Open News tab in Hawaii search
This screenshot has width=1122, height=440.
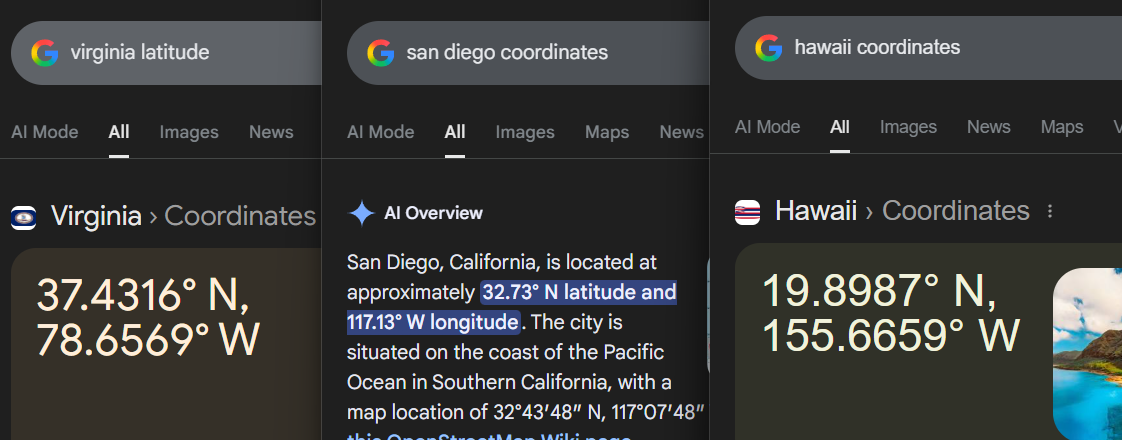point(989,127)
